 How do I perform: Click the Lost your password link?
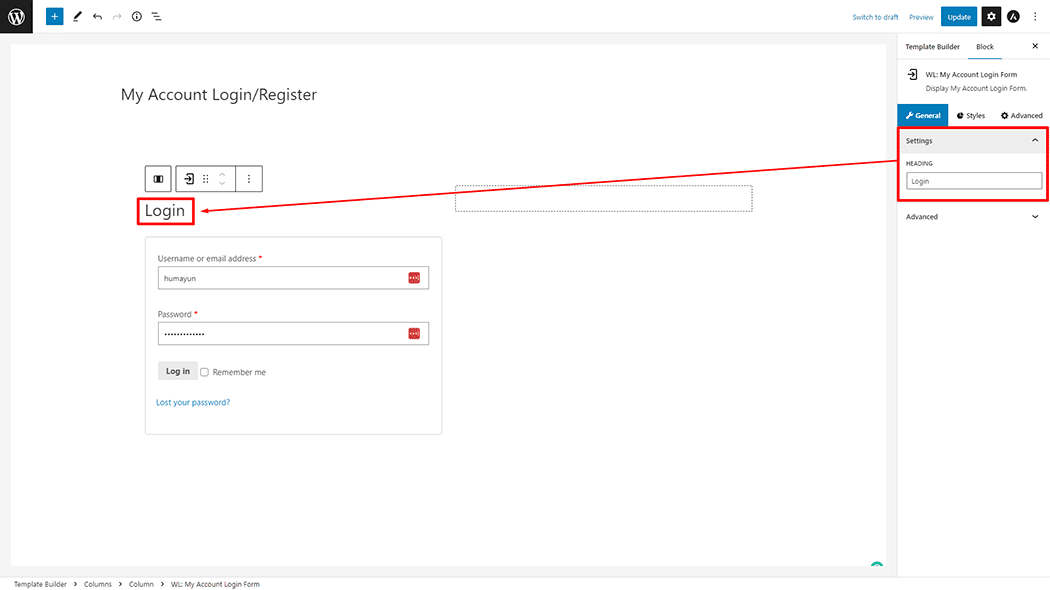193,401
